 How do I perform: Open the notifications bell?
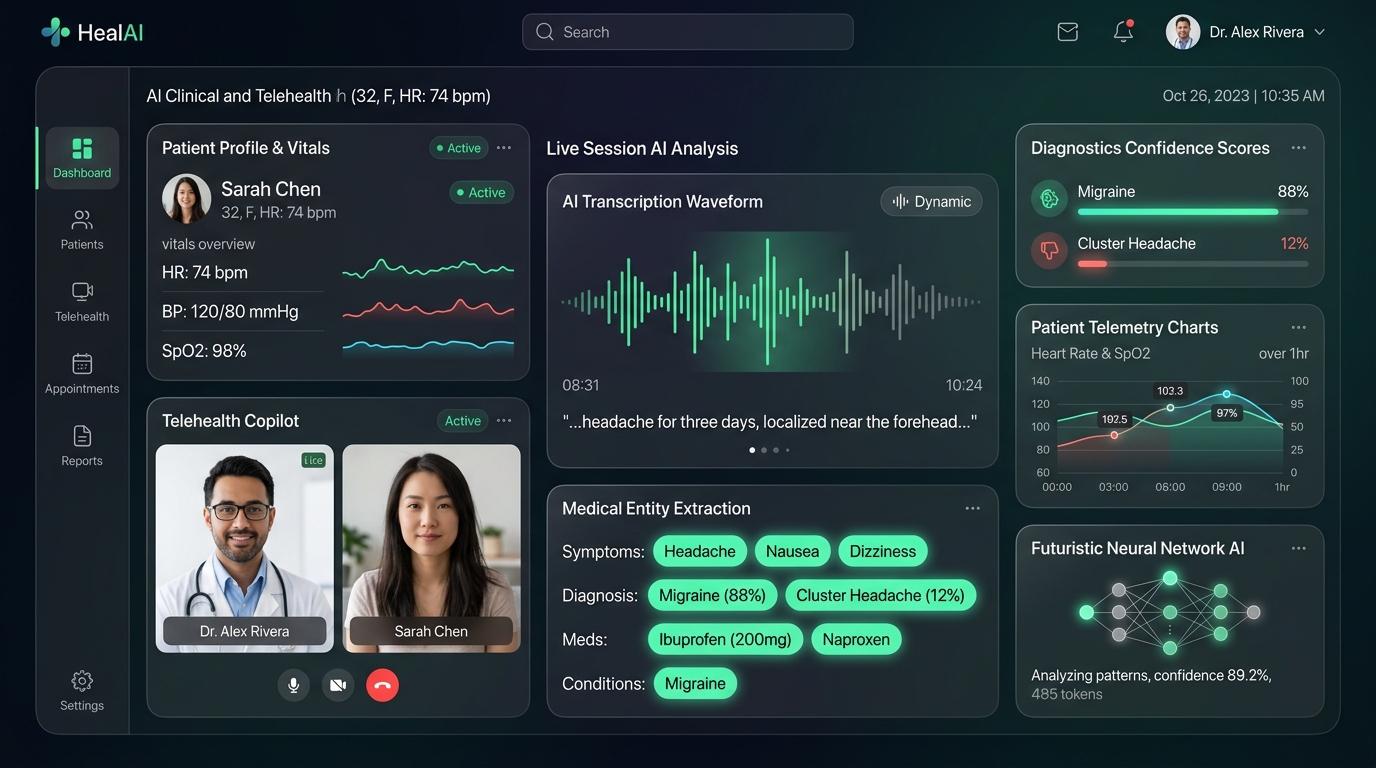point(1123,32)
